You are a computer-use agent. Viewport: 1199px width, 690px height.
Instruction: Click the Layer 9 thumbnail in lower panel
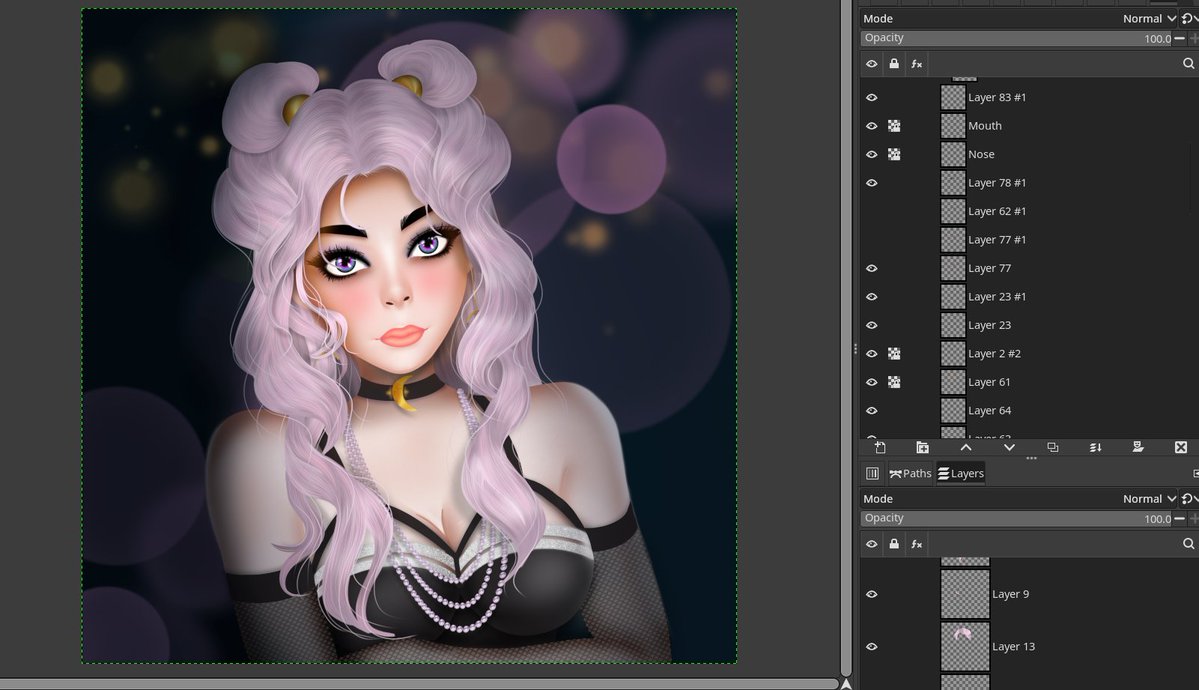coord(965,594)
